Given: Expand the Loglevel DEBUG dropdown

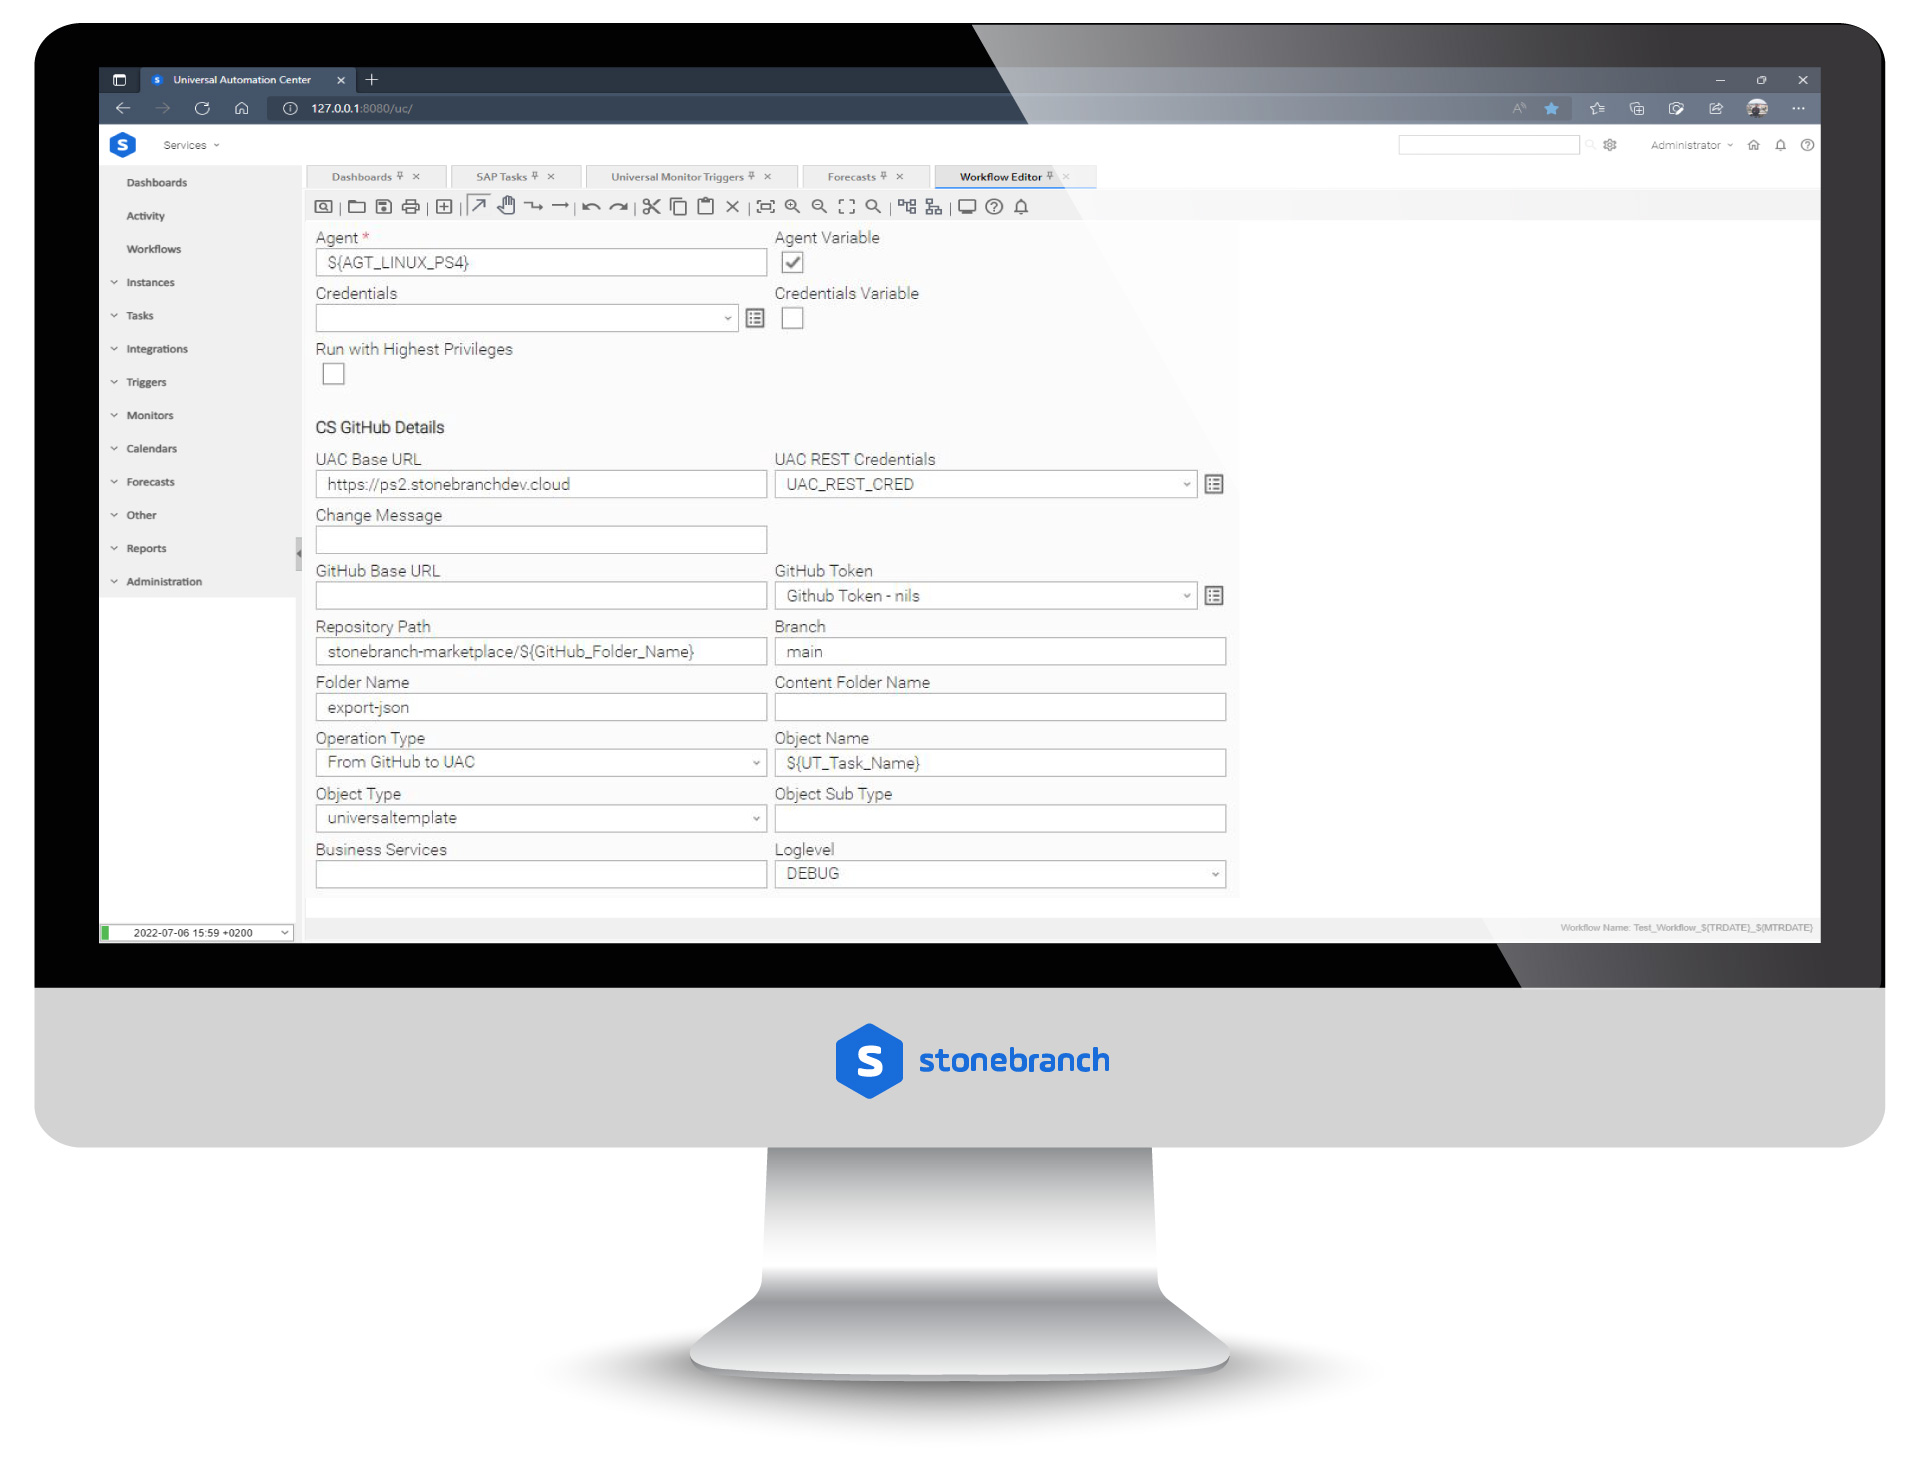Looking at the screenshot, I should pyautogui.click(x=1213, y=871).
